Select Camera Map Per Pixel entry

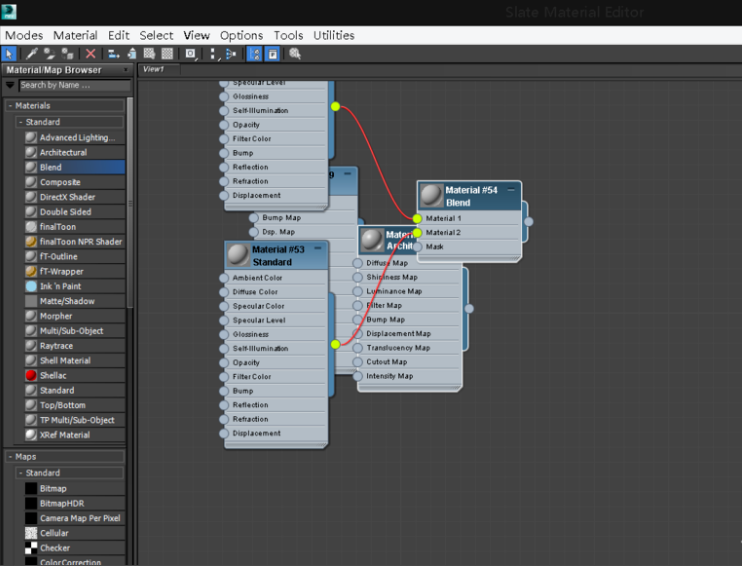tap(75, 518)
